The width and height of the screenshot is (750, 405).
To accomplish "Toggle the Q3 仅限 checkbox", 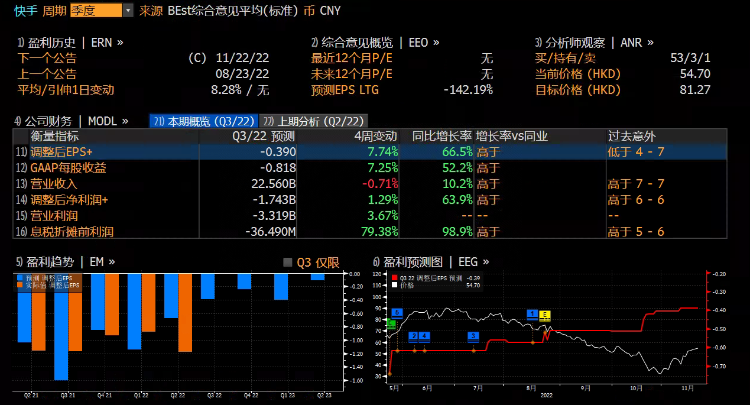I will coord(287,262).
